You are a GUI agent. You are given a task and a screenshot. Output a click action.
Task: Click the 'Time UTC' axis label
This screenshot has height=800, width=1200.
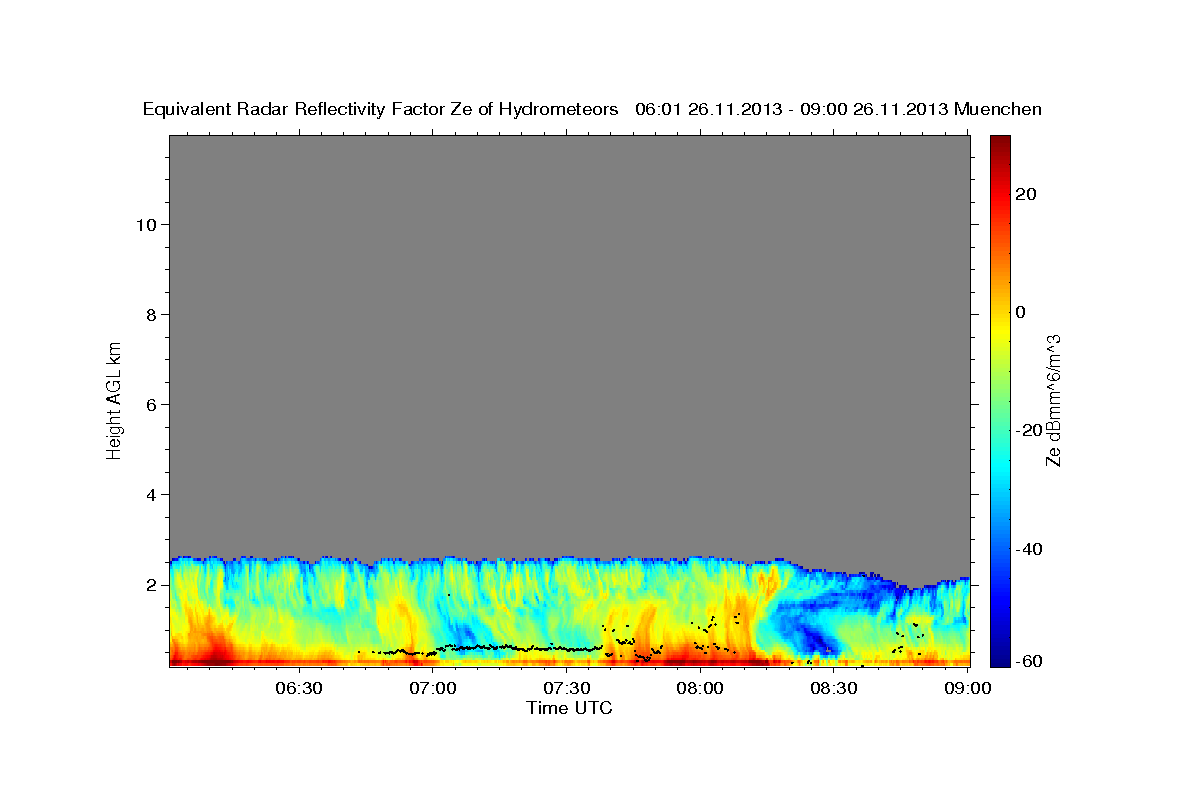coord(569,708)
